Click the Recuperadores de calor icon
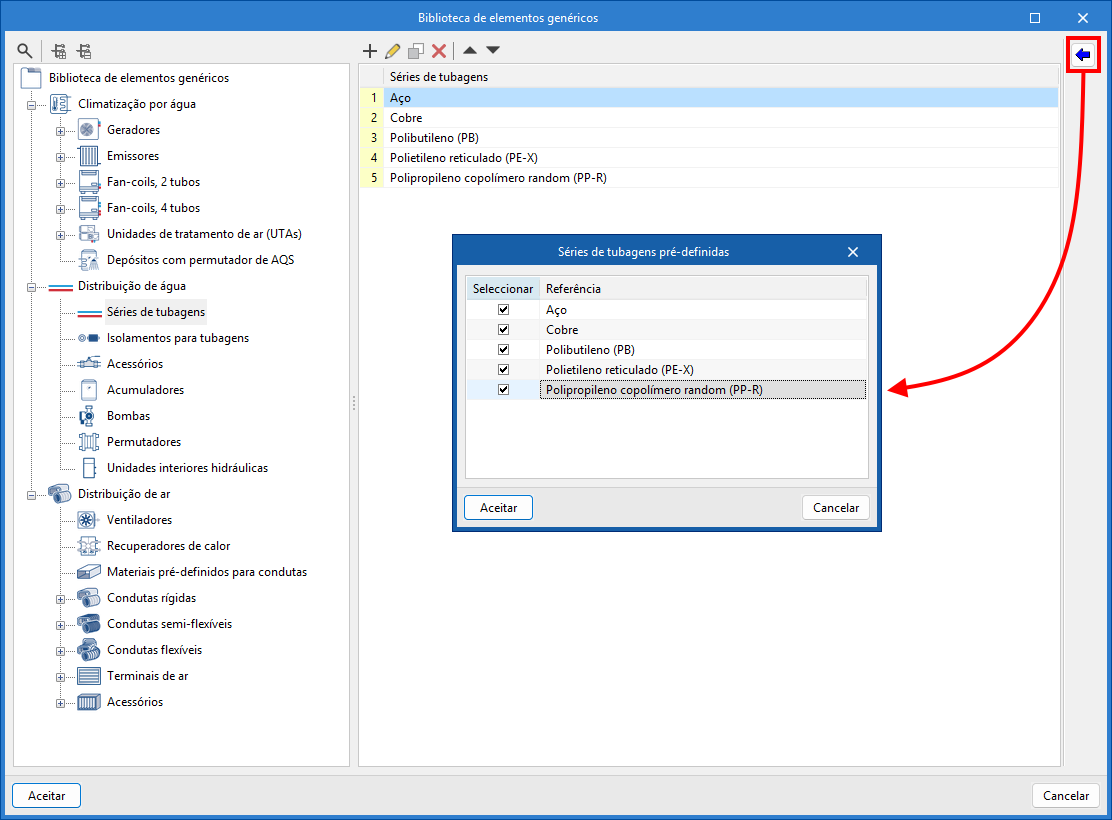Image resolution: width=1112 pixels, height=820 pixels. pos(88,546)
